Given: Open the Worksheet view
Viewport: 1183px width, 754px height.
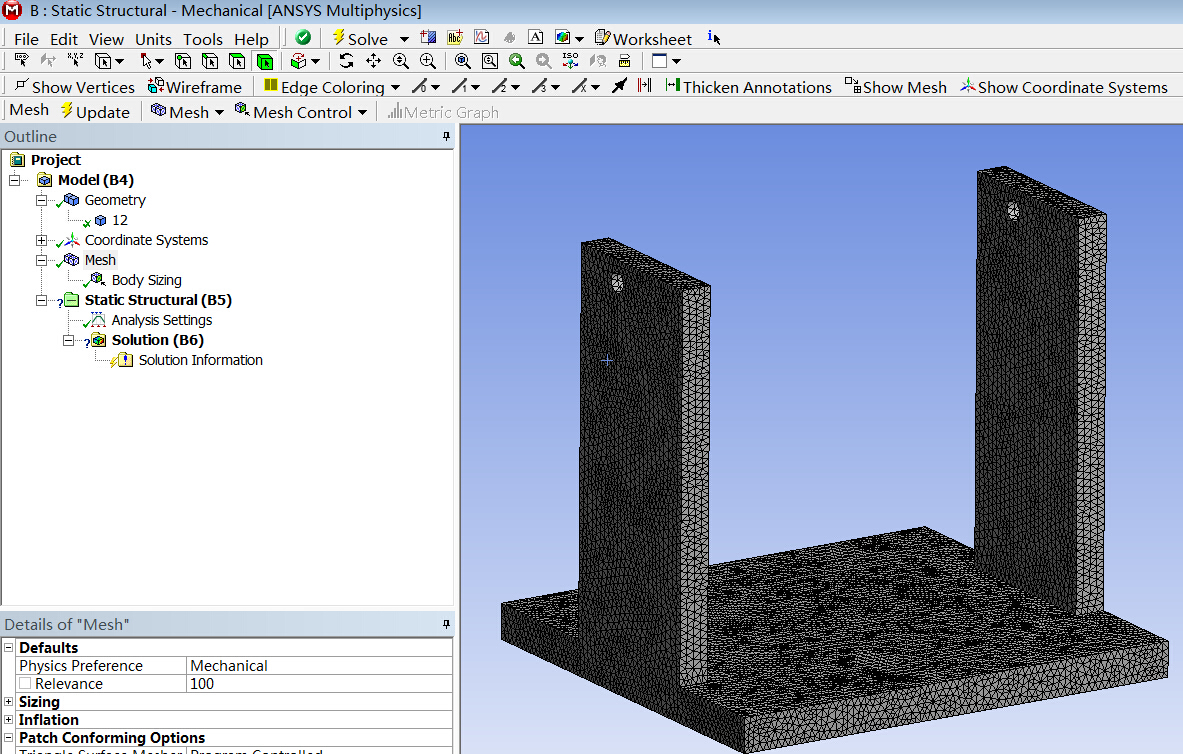Looking at the screenshot, I should [643, 38].
